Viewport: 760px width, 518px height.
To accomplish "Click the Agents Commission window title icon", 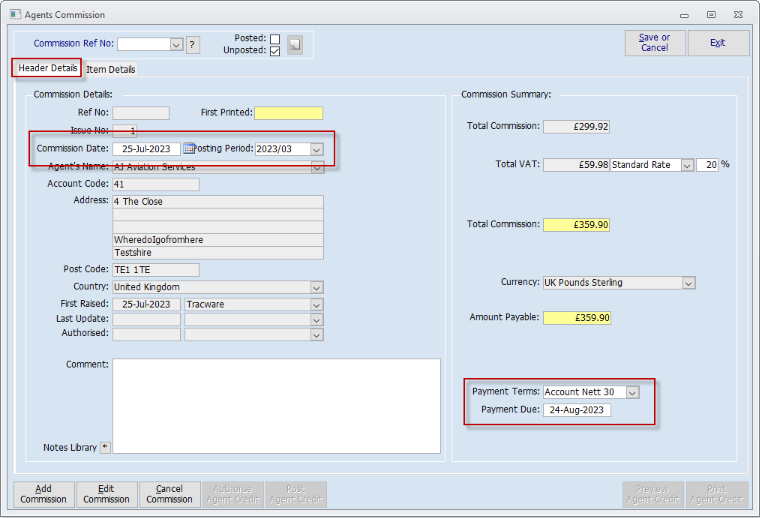I will [x=14, y=15].
